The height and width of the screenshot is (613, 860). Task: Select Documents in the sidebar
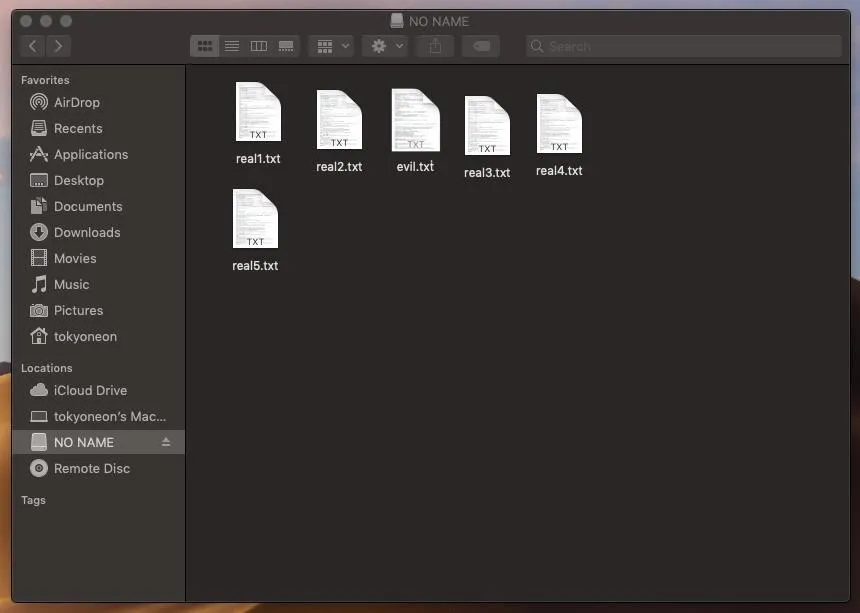tap(99, 206)
